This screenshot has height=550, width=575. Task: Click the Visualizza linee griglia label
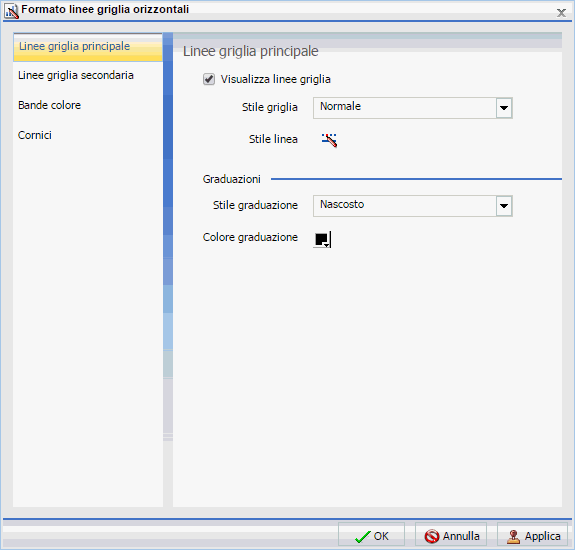[275, 79]
